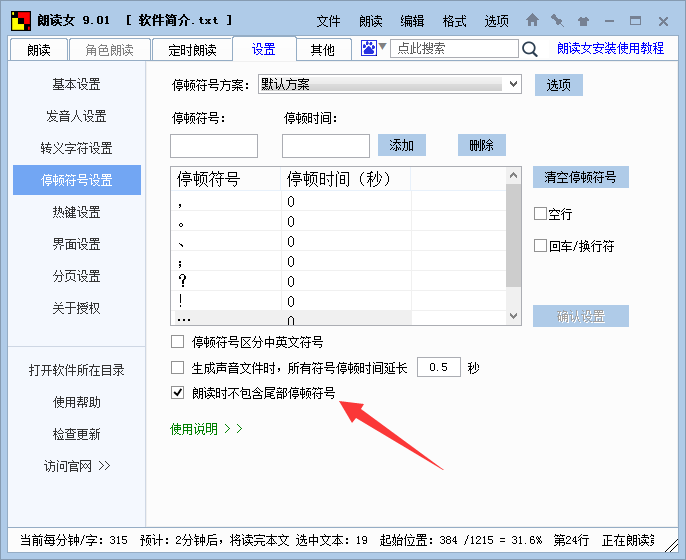Toggle the 回车/换行符 checkbox
686x560 pixels.
[540, 245]
